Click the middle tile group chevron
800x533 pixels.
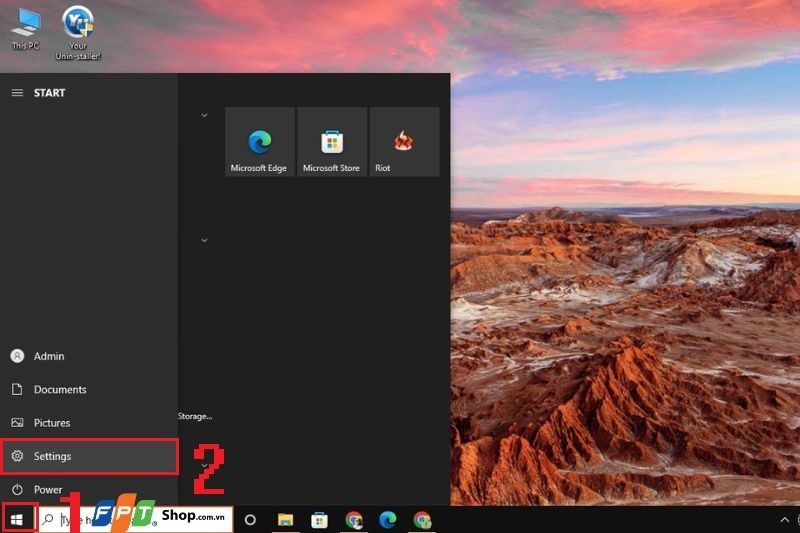pyautogui.click(x=204, y=240)
